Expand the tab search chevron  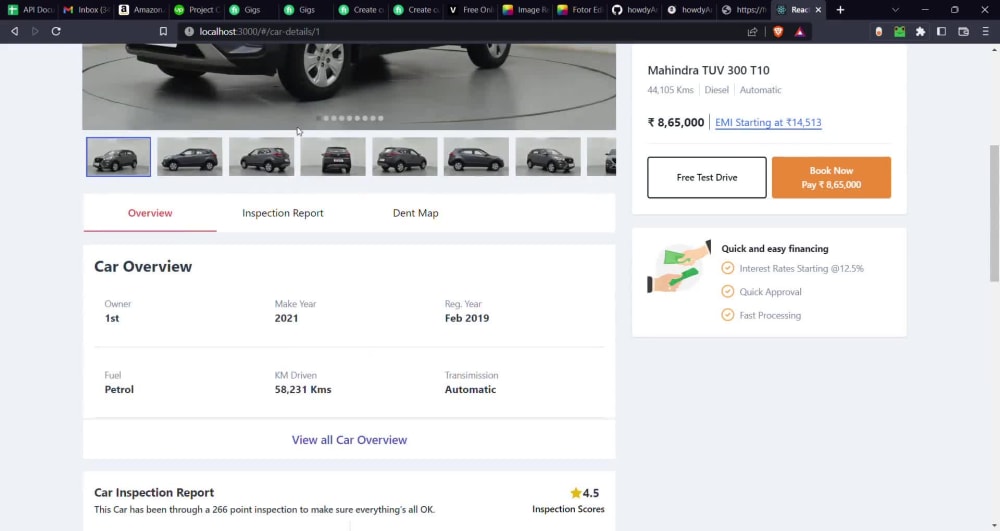[895, 10]
